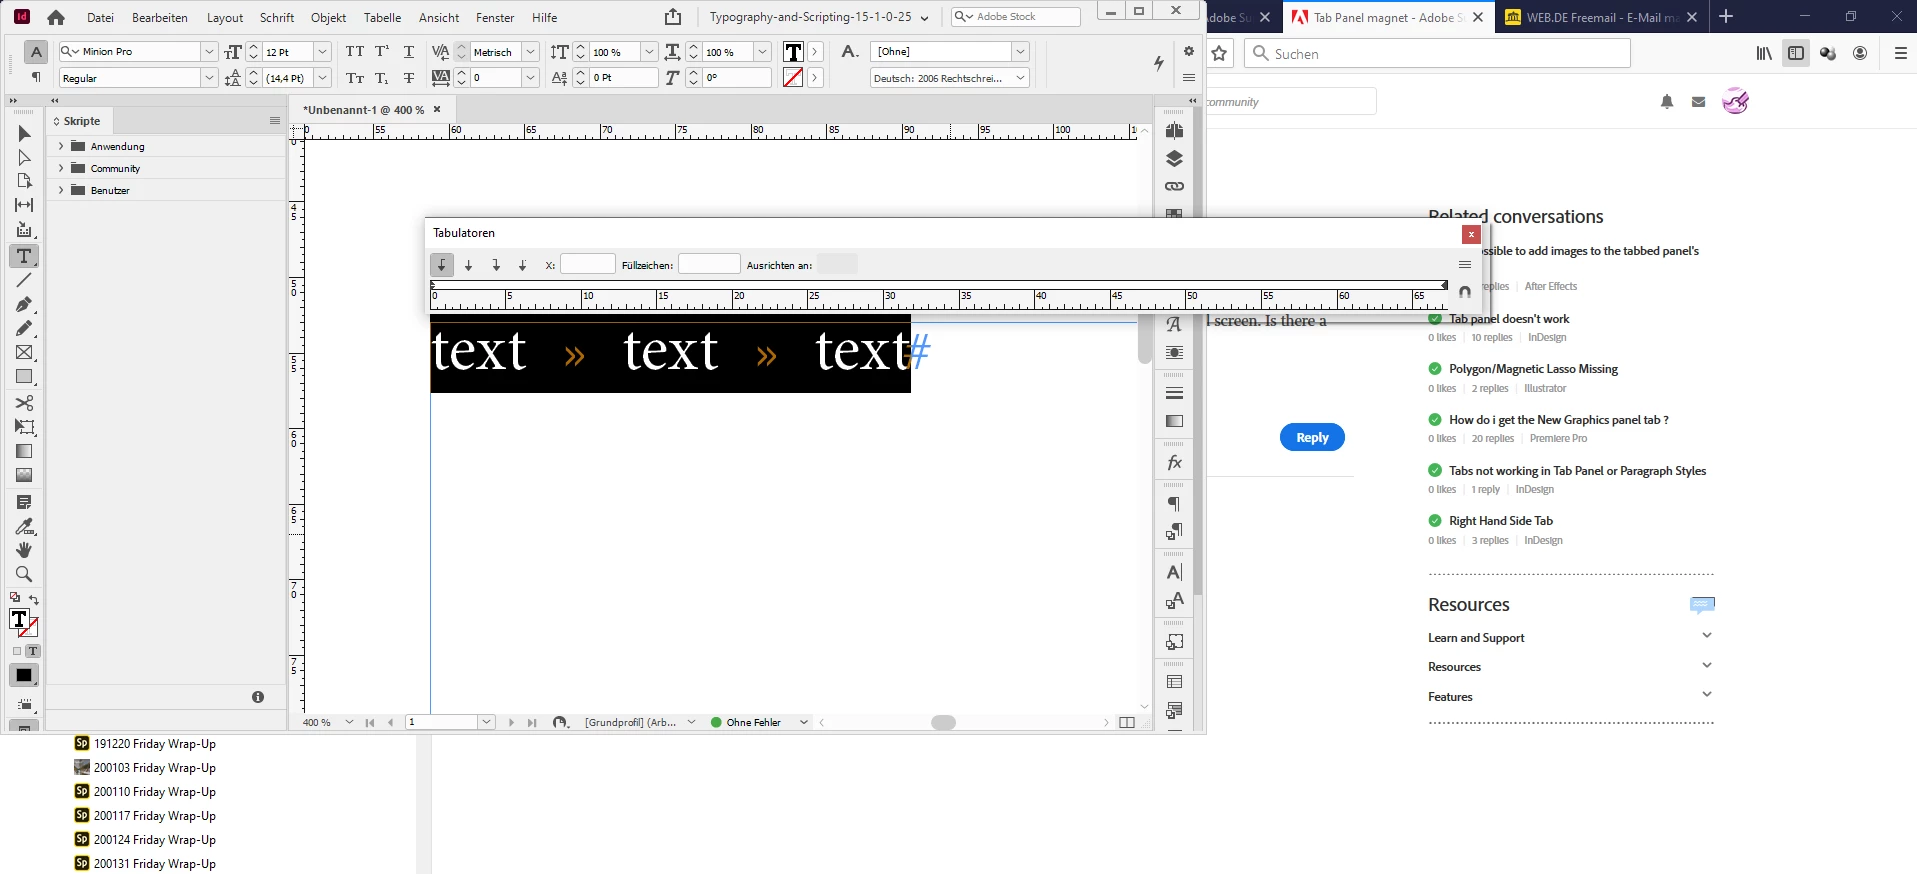Toggle paragraph formatting controls button

click(x=36, y=77)
